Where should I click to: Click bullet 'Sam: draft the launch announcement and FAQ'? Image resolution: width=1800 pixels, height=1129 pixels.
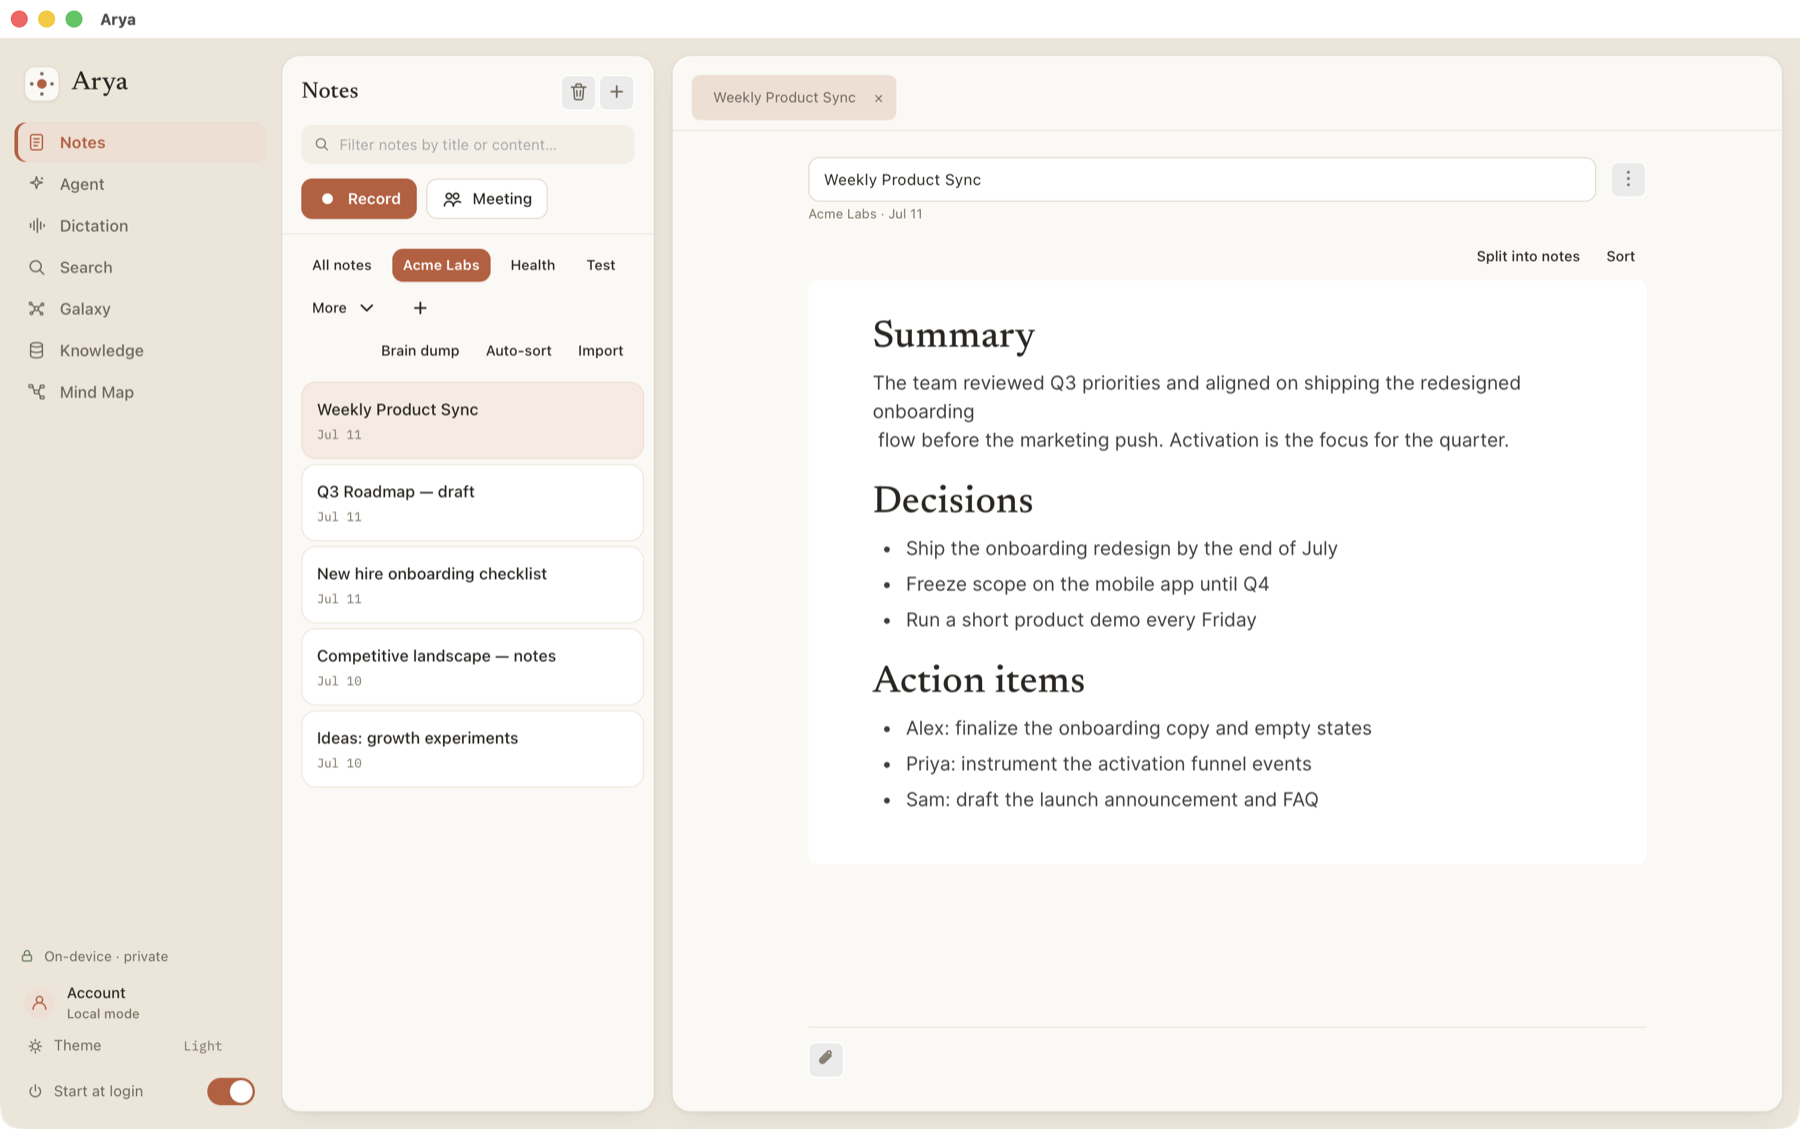point(1112,800)
